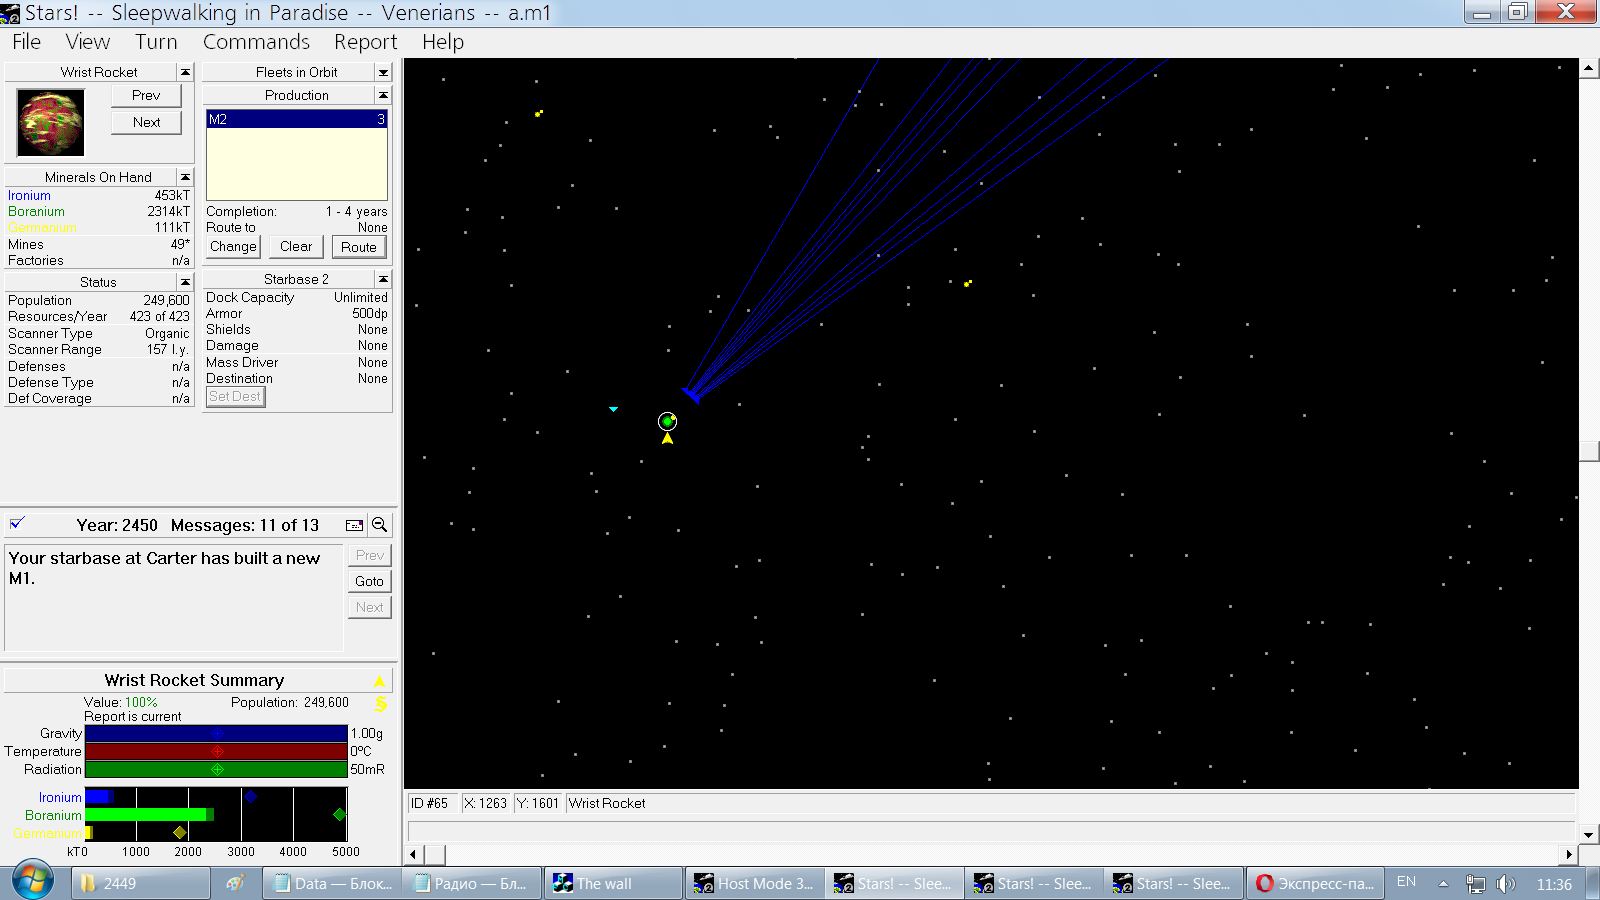
Task: Click the magnifier icon in Messages panel
Action: (x=380, y=525)
